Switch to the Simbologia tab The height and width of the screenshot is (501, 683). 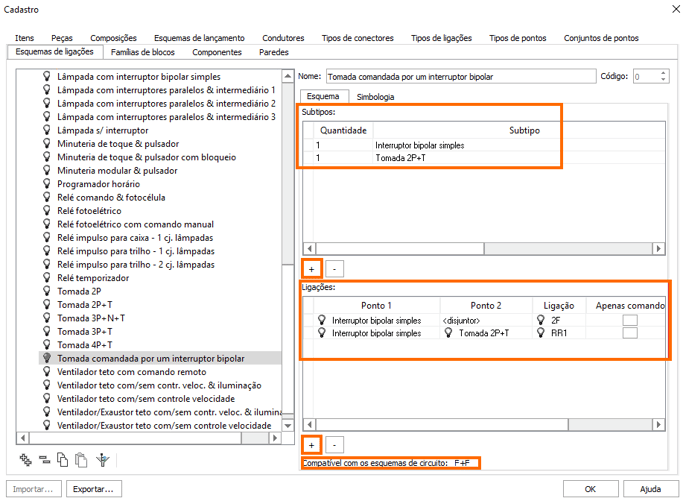[374, 97]
